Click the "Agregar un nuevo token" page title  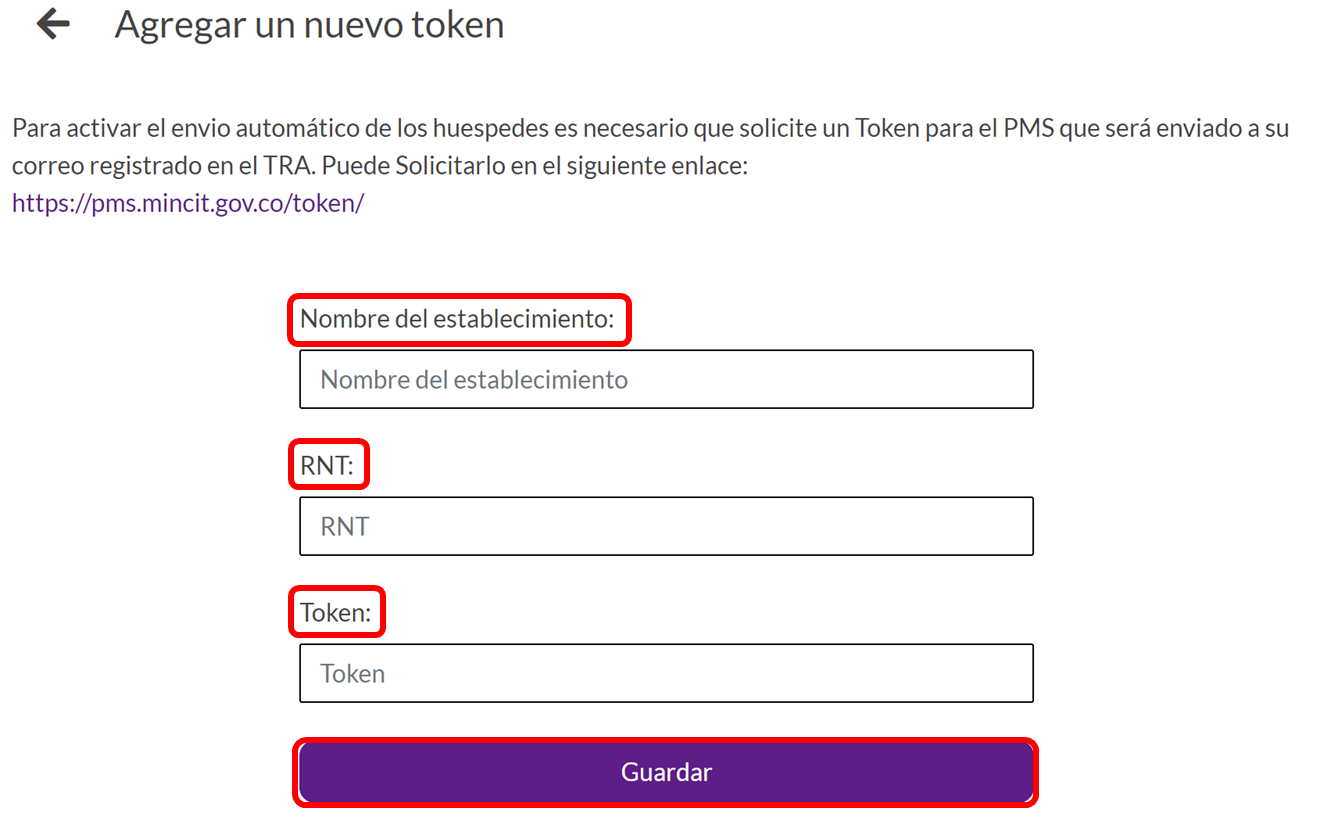[309, 24]
